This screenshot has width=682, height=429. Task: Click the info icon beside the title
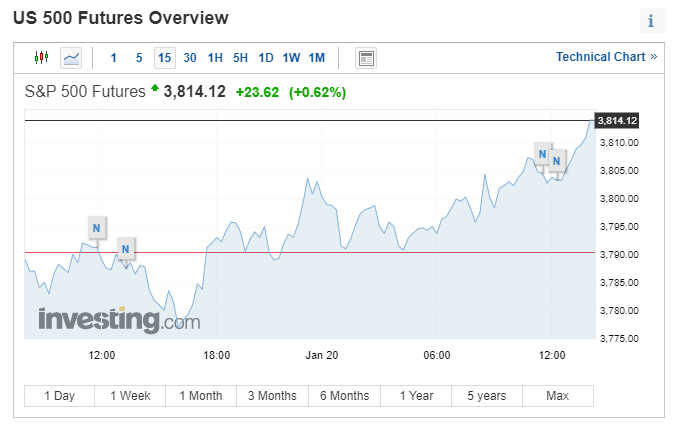tap(651, 21)
